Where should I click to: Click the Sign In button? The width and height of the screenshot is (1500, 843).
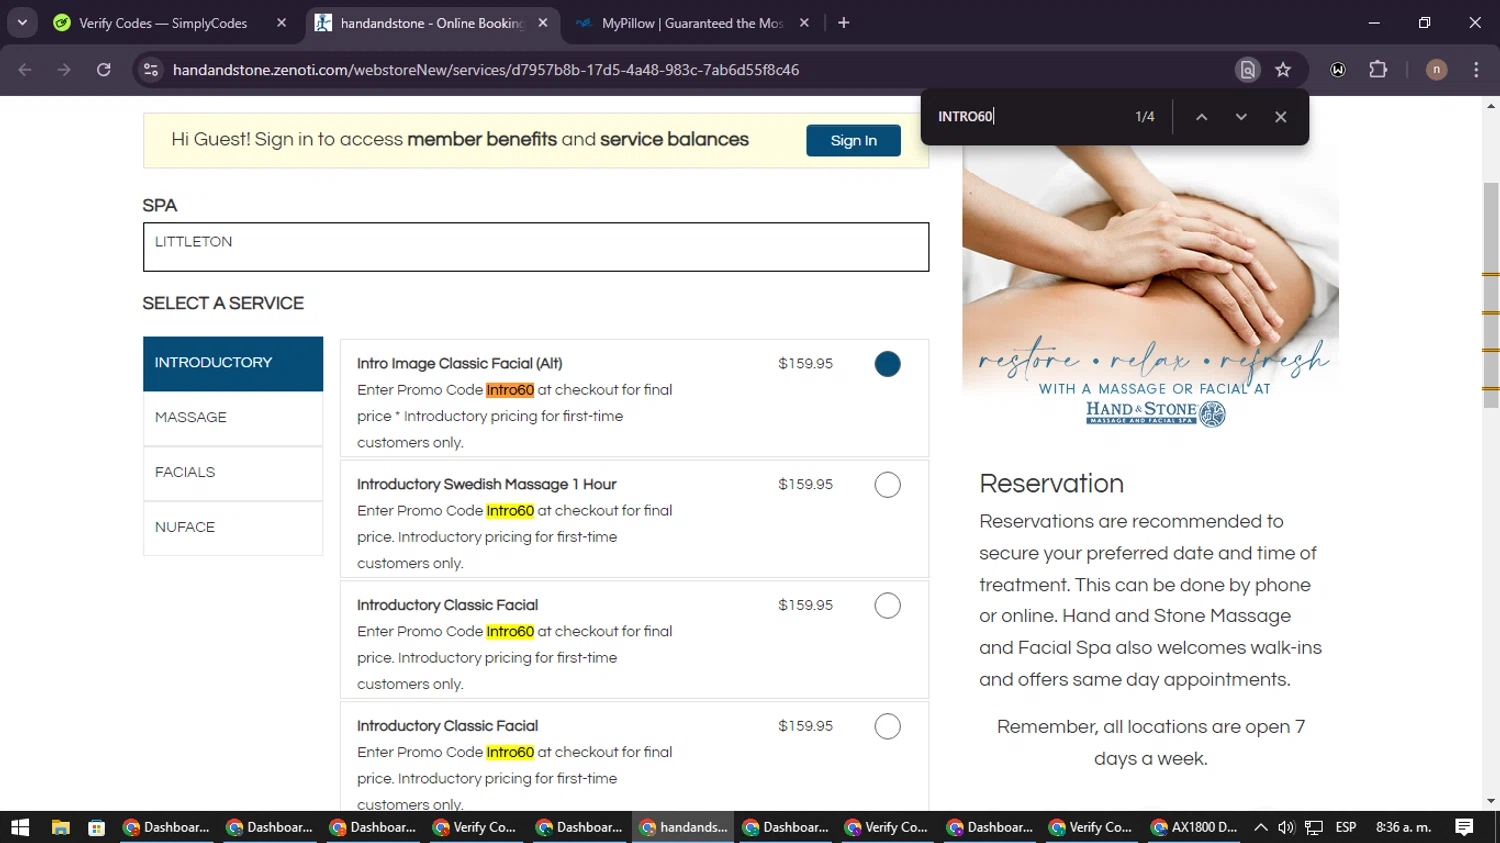pyautogui.click(x=853, y=141)
